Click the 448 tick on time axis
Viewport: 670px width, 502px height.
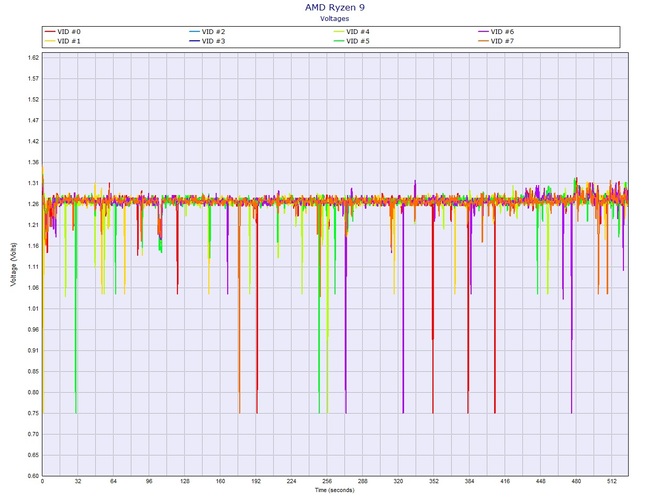[541, 481]
